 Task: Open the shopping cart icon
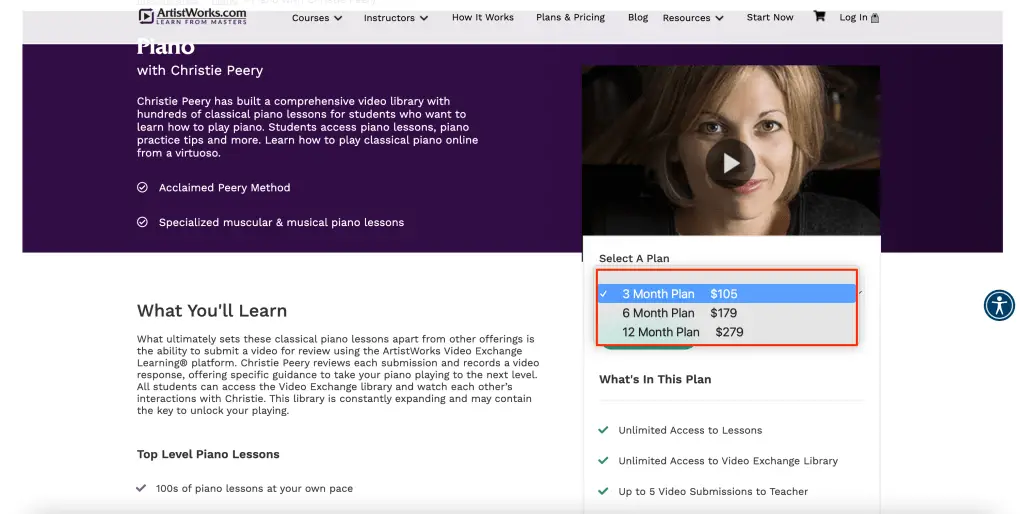tap(819, 16)
